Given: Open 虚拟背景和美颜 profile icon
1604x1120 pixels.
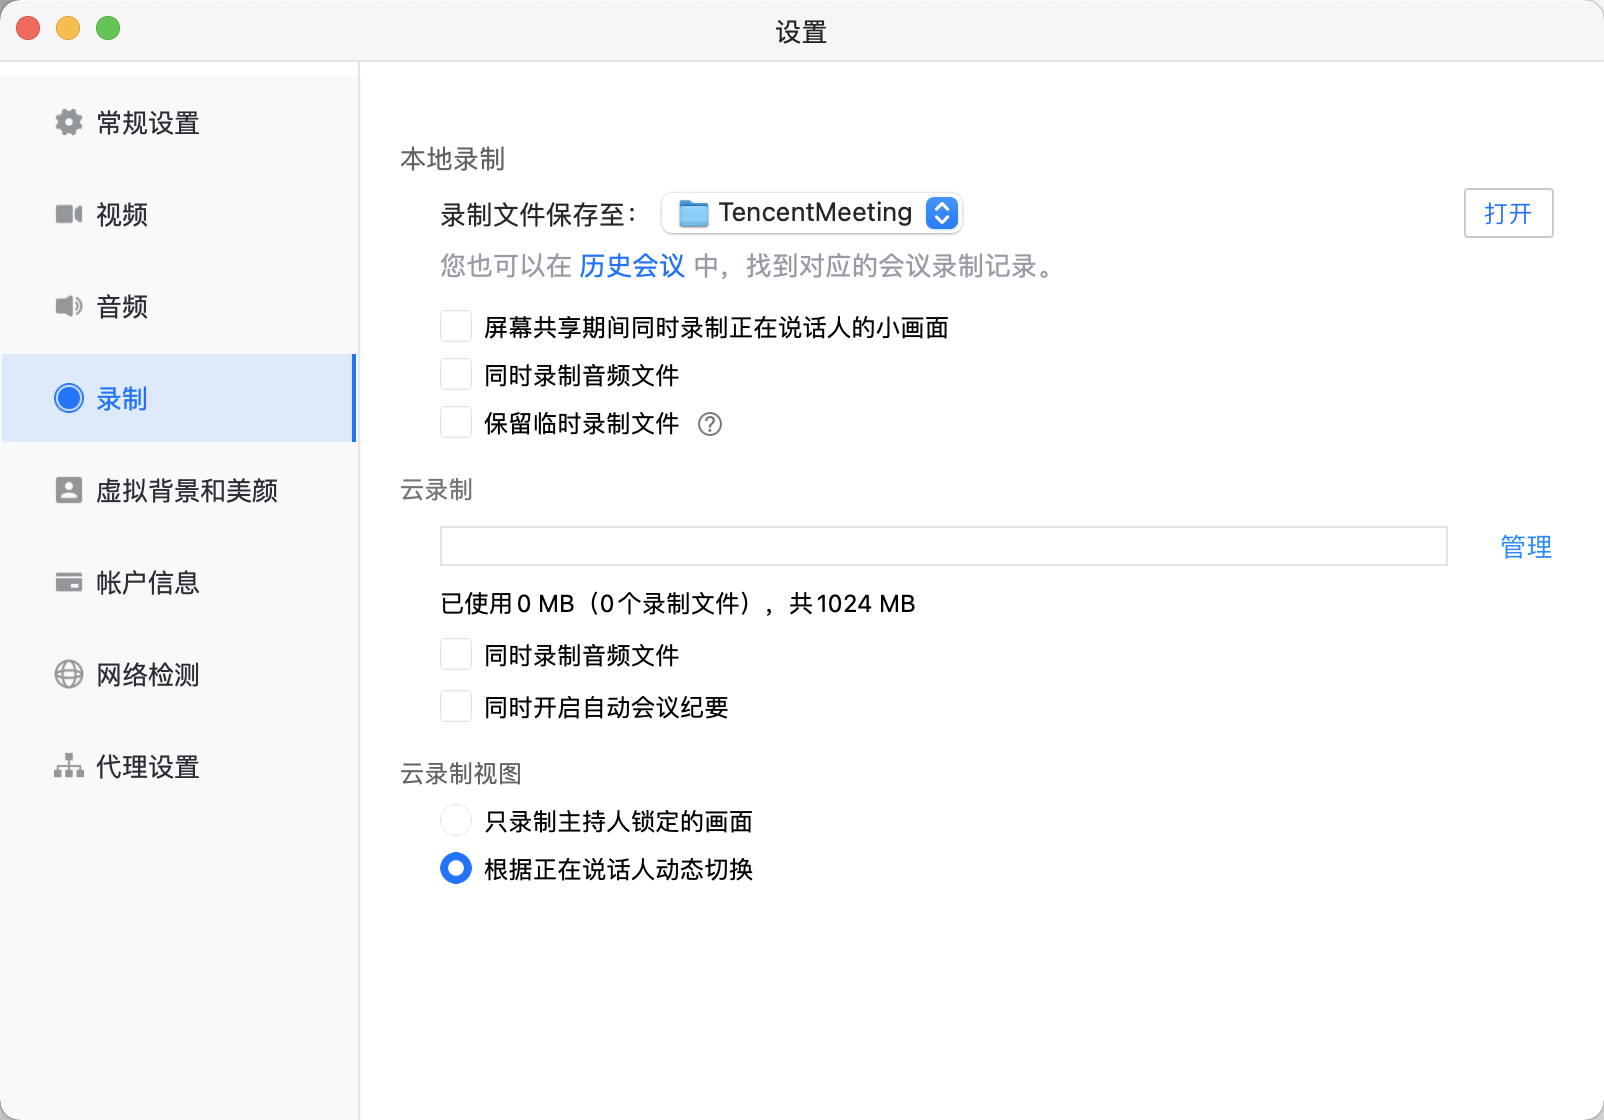Looking at the screenshot, I should 67,490.
